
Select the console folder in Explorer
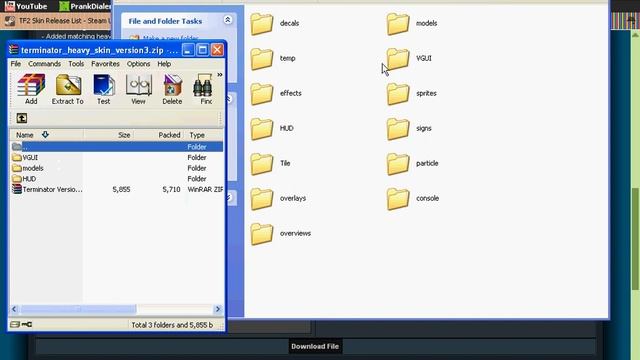(413, 199)
